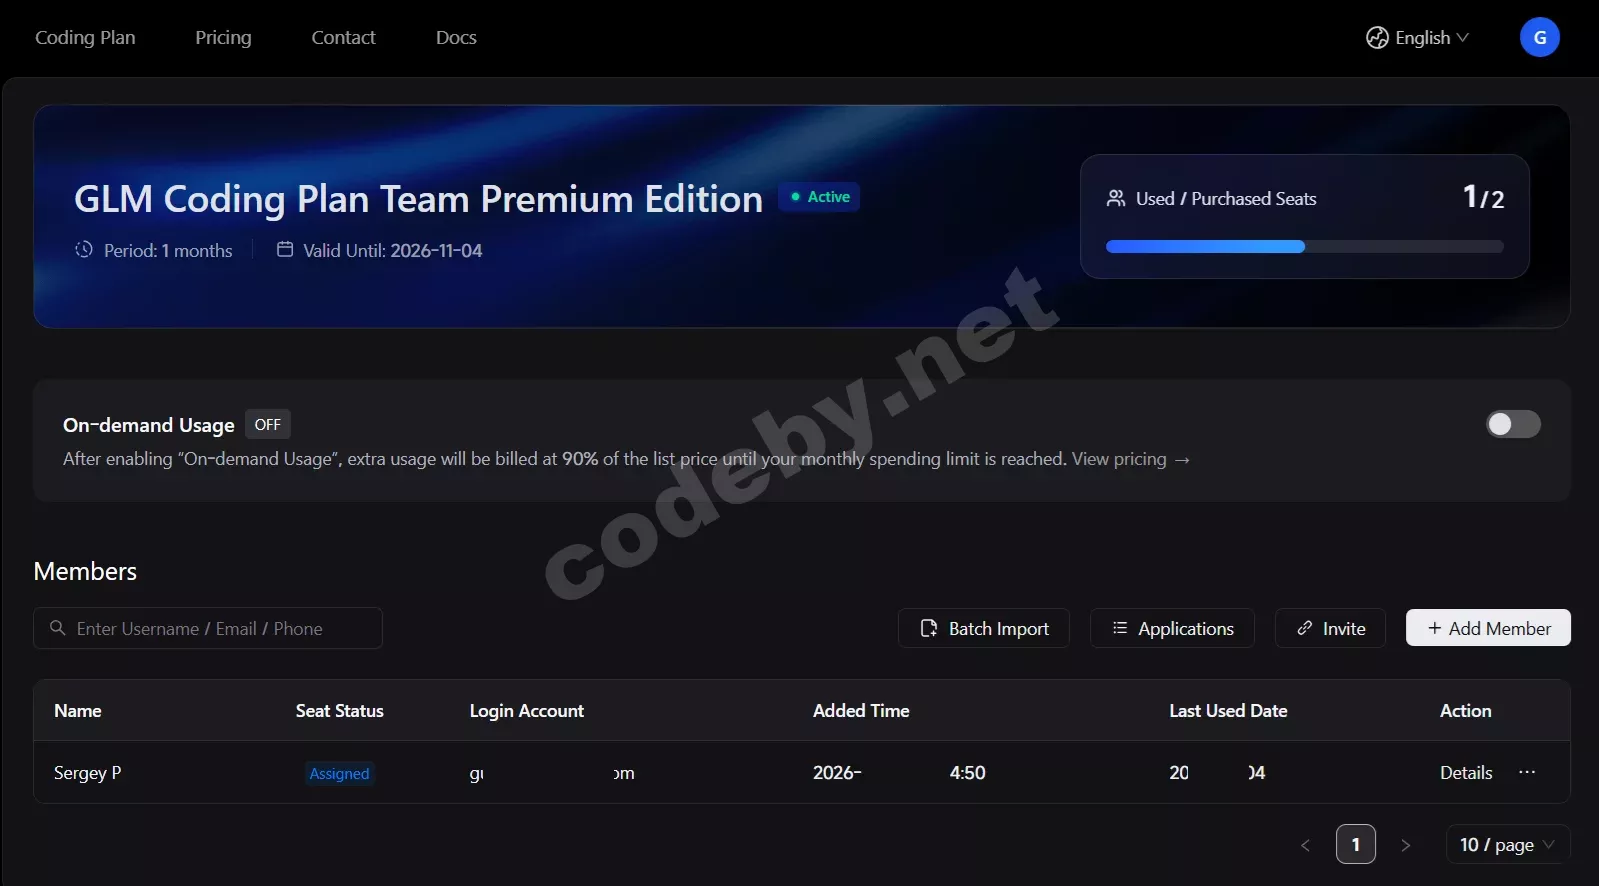Click the seats usage progress bar

point(1304,246)
